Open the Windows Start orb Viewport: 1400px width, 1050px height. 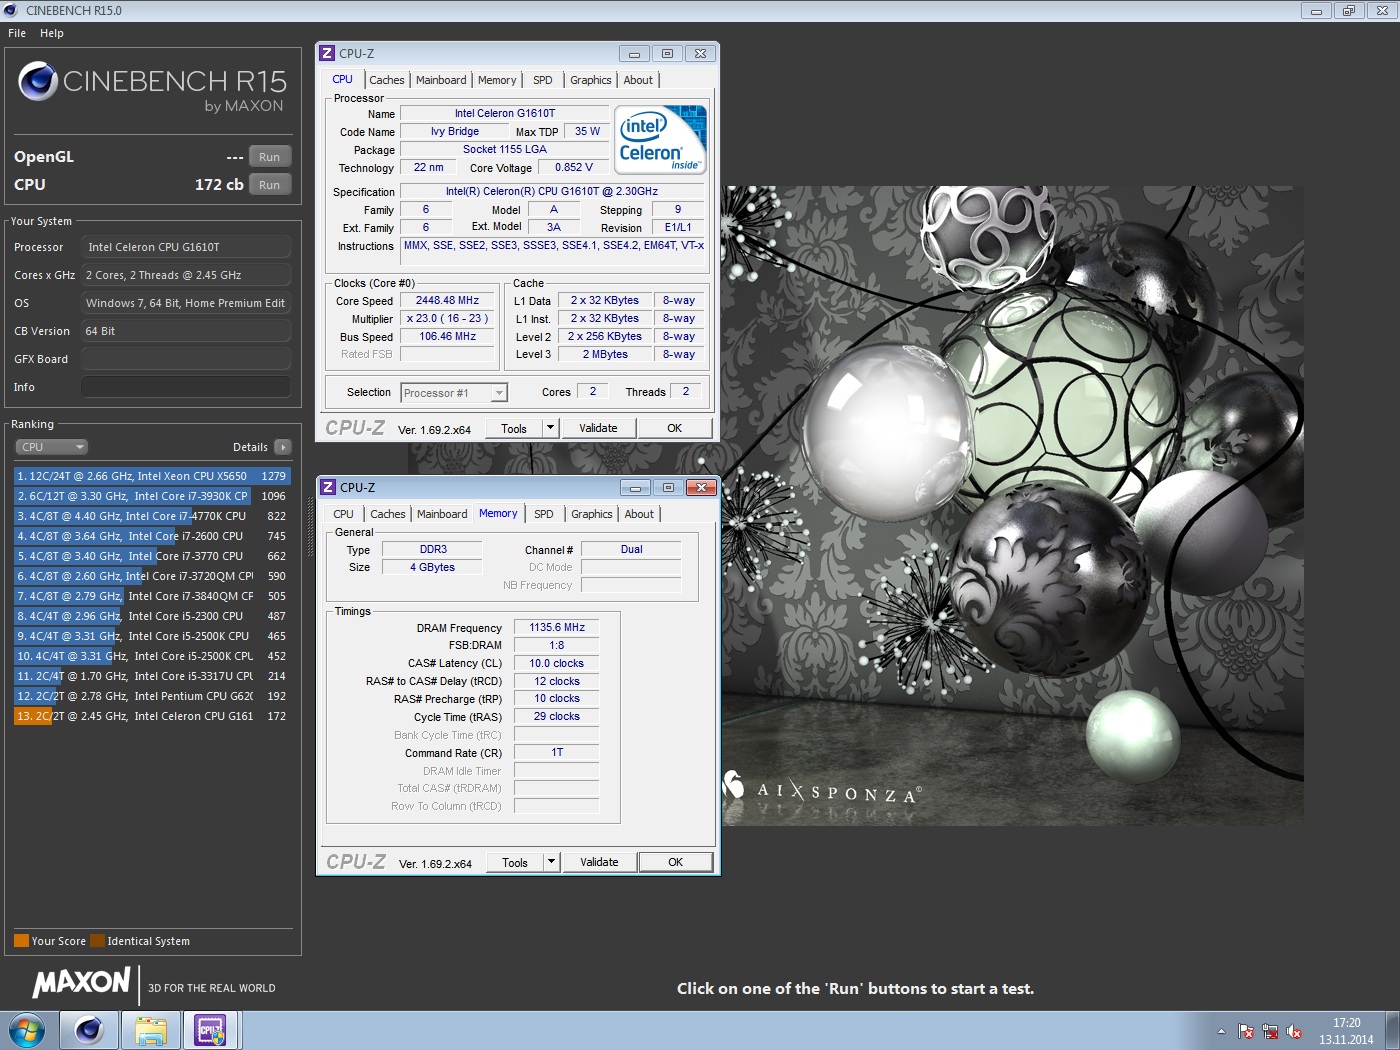tap(26, 1030)
